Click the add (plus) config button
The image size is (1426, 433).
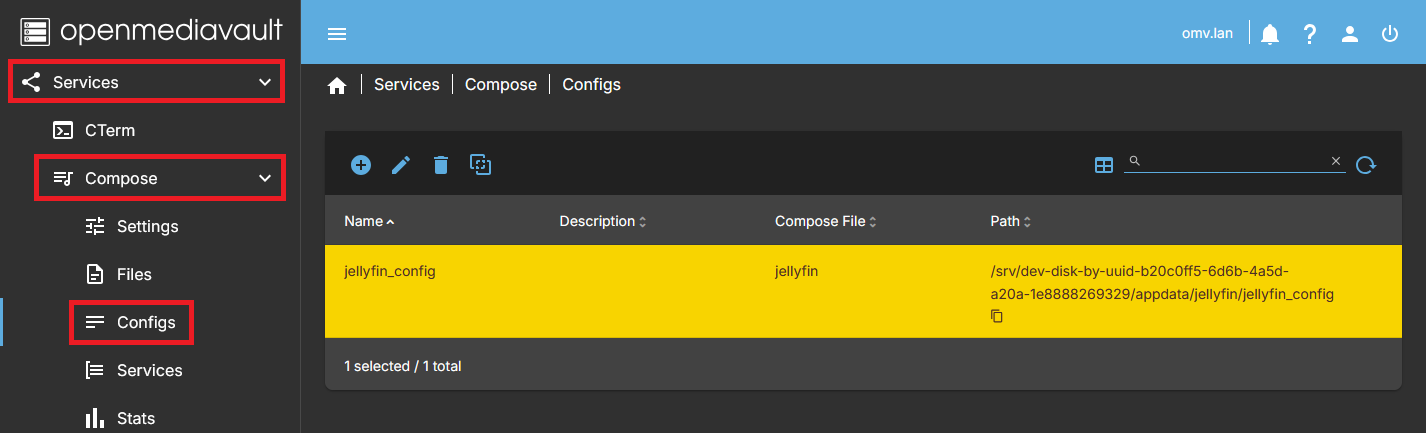[361, 165]
